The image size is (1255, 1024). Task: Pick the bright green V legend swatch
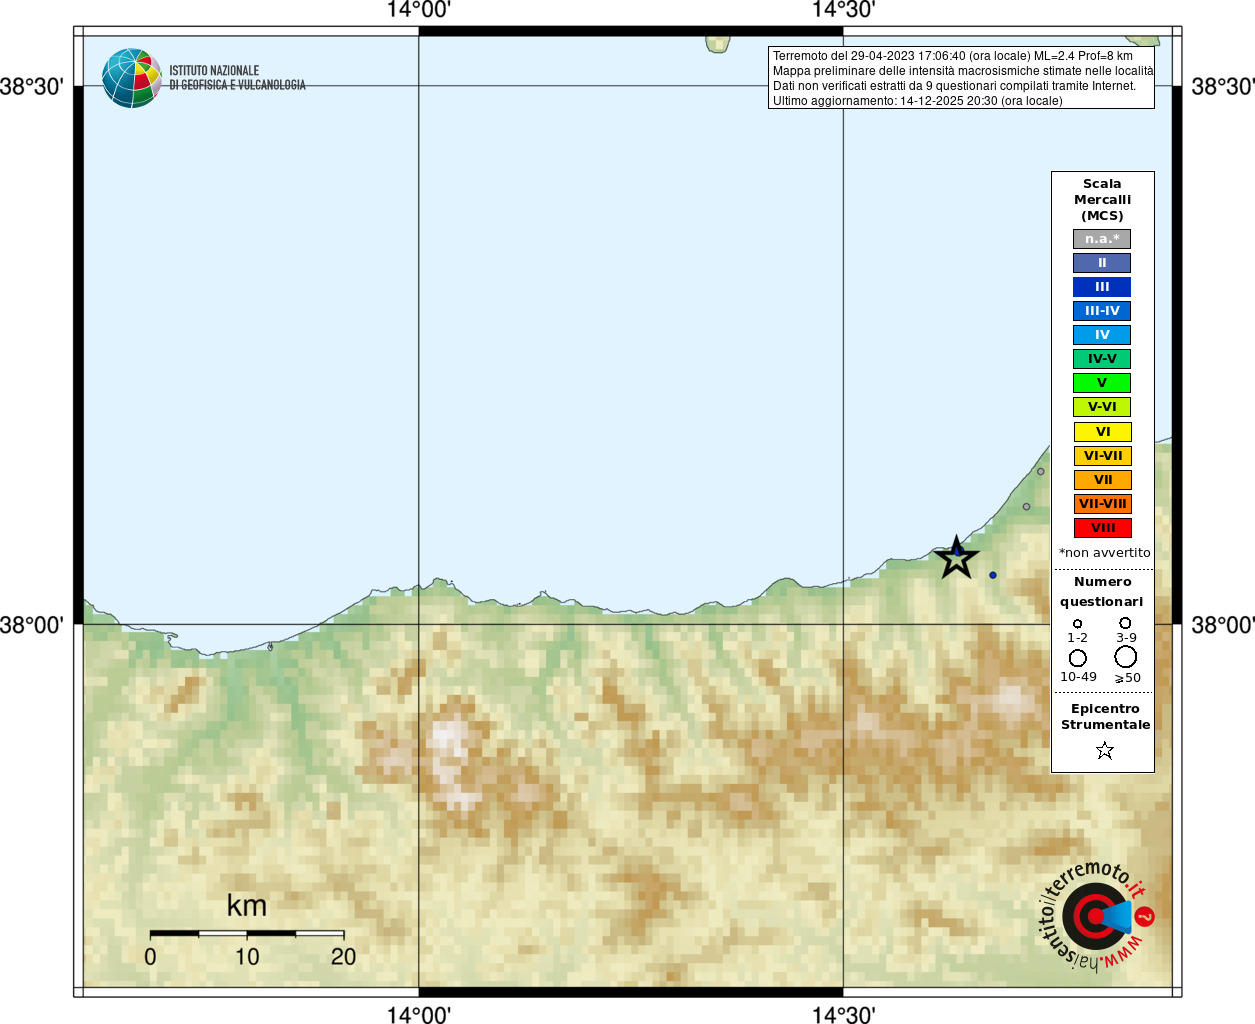[x=1102, y=383]
